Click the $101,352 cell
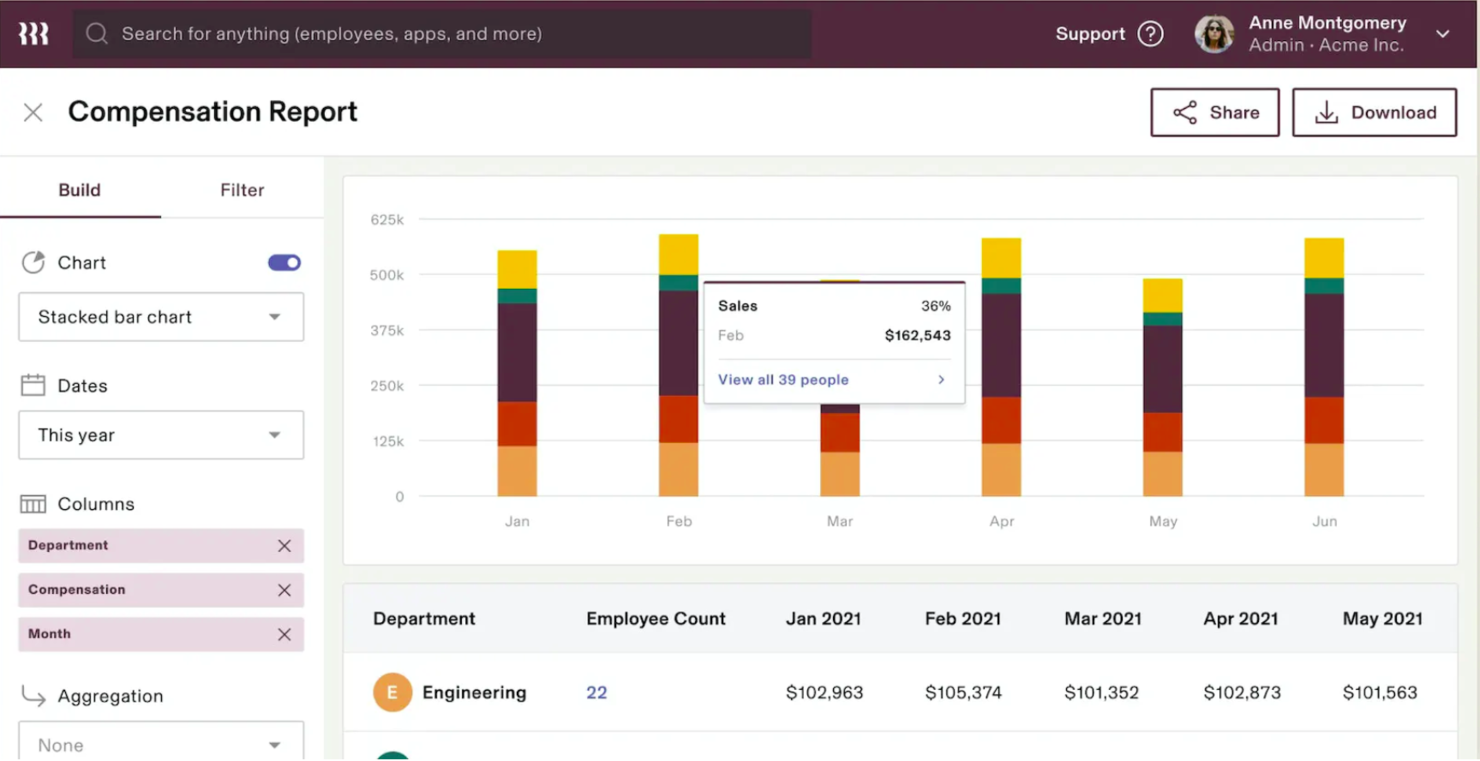1480x761 pixels. (x=1102, y=692)
